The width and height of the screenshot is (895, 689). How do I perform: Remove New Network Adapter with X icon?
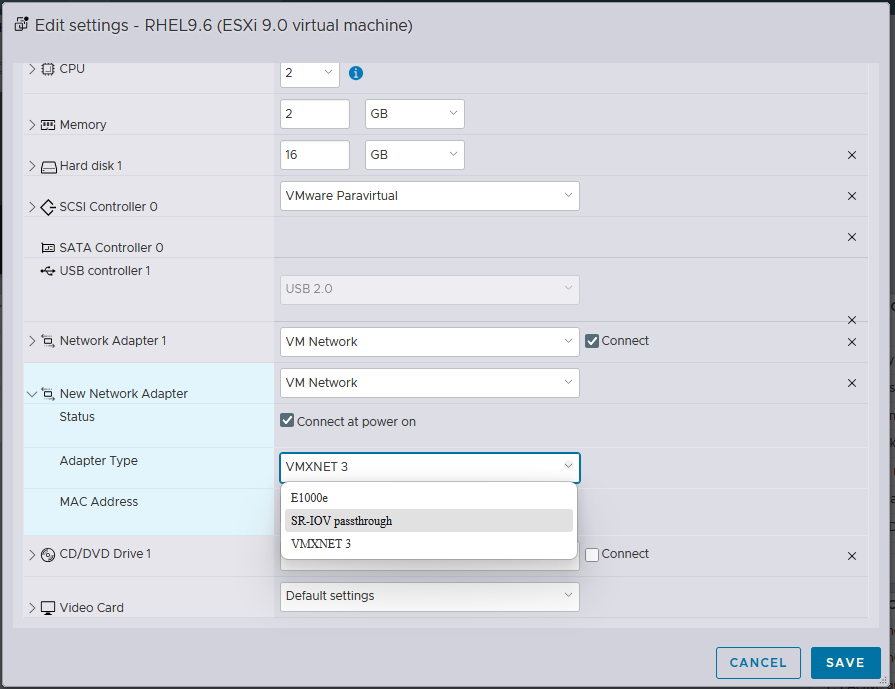tap(852, 383)
